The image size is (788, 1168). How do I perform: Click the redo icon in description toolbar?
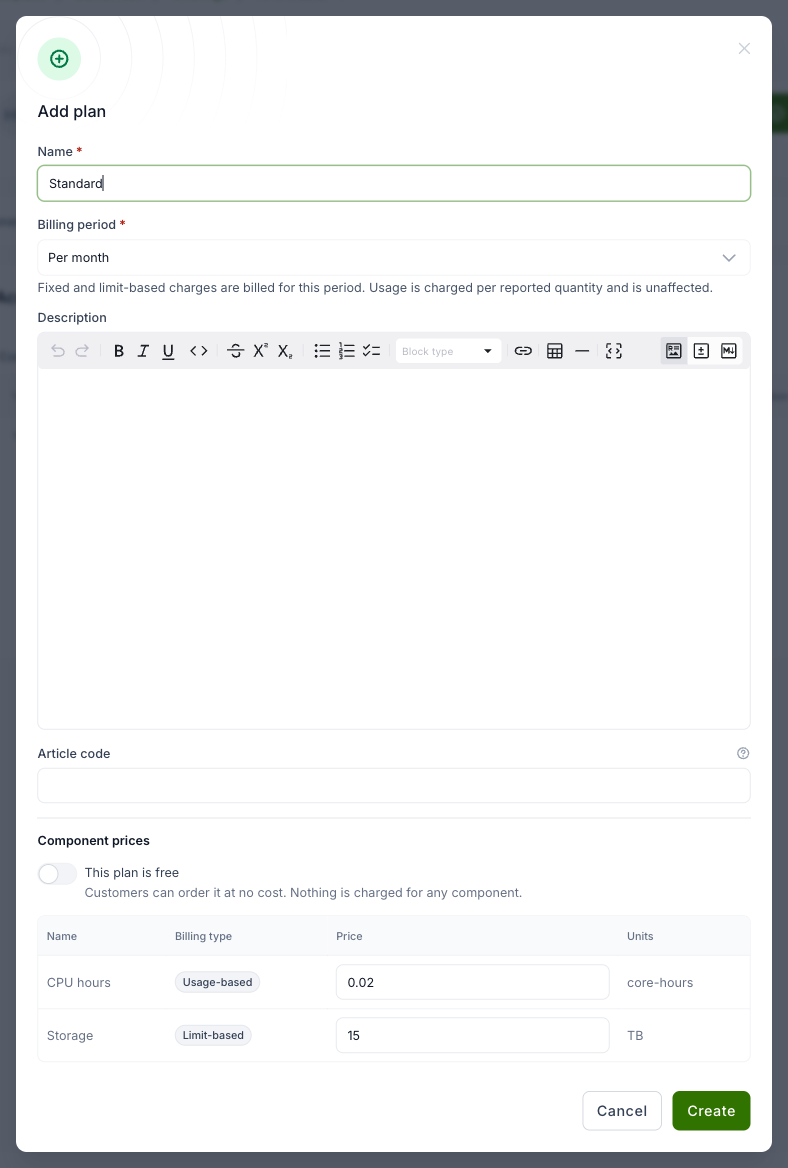coord(83,351)
